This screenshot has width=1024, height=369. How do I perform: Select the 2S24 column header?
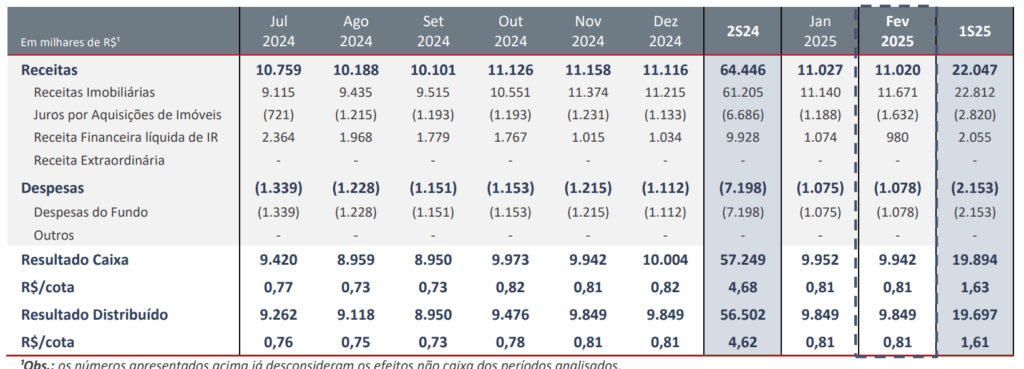pos(743,31)
